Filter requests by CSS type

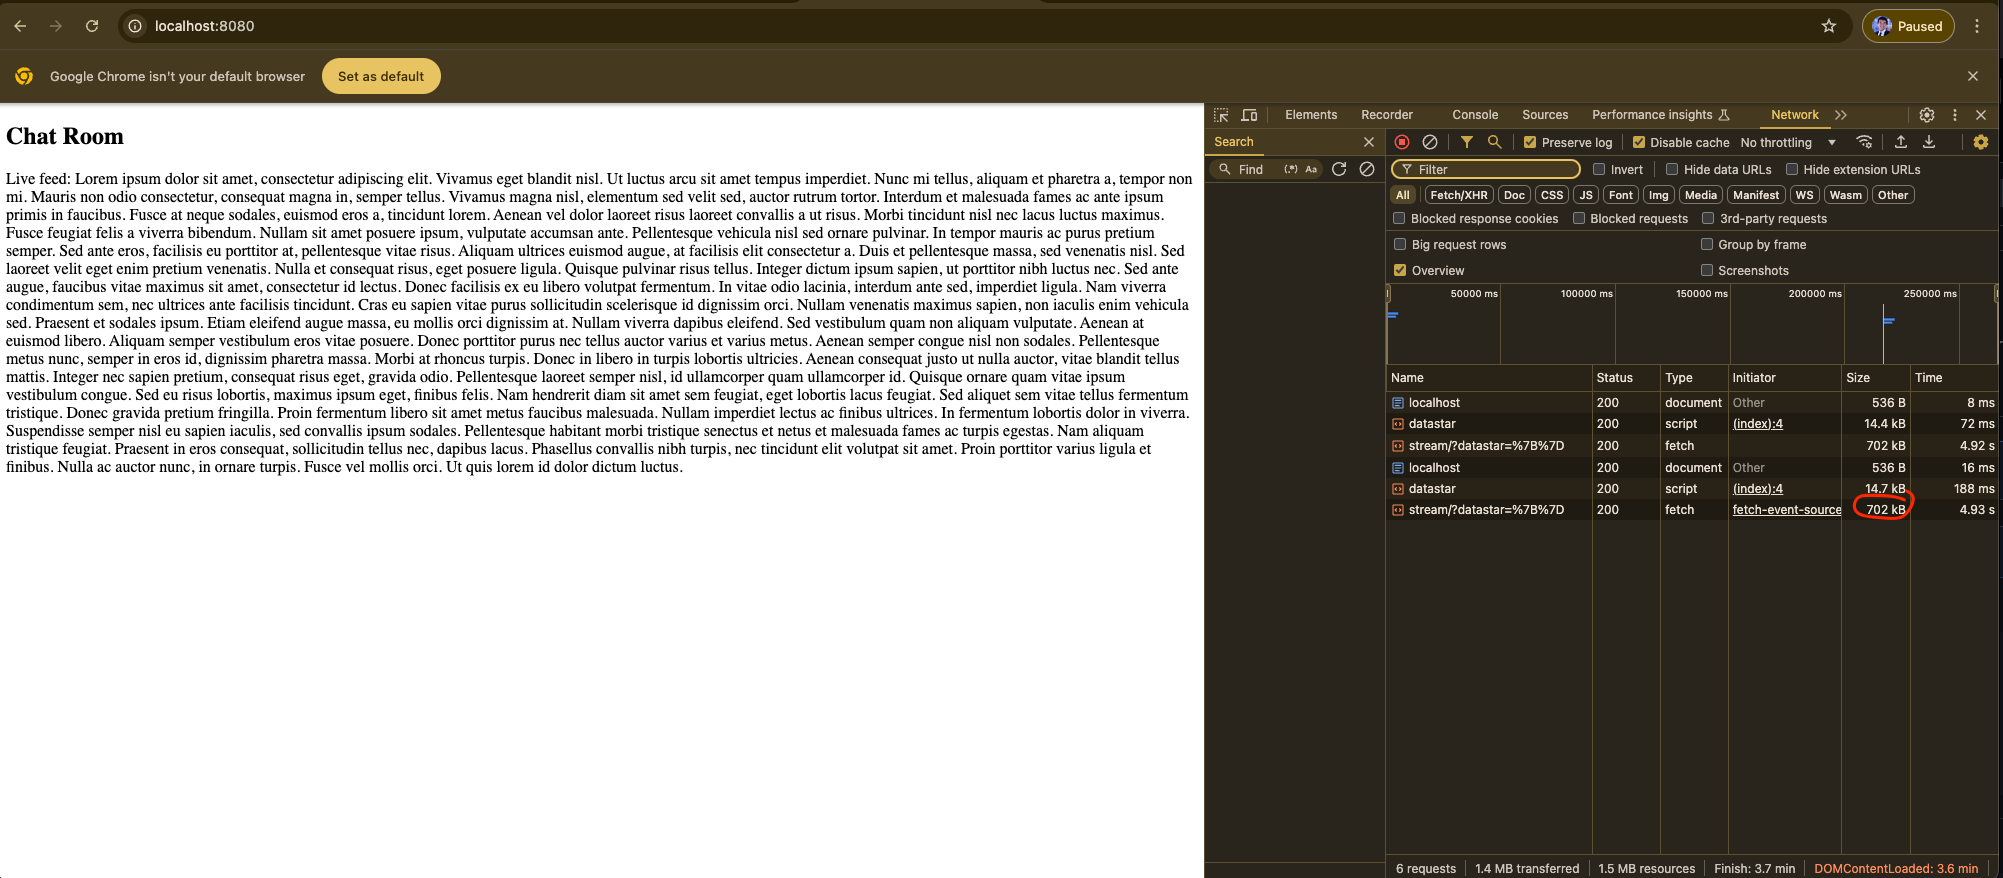pyautogui.click(x=1552, y=195)
